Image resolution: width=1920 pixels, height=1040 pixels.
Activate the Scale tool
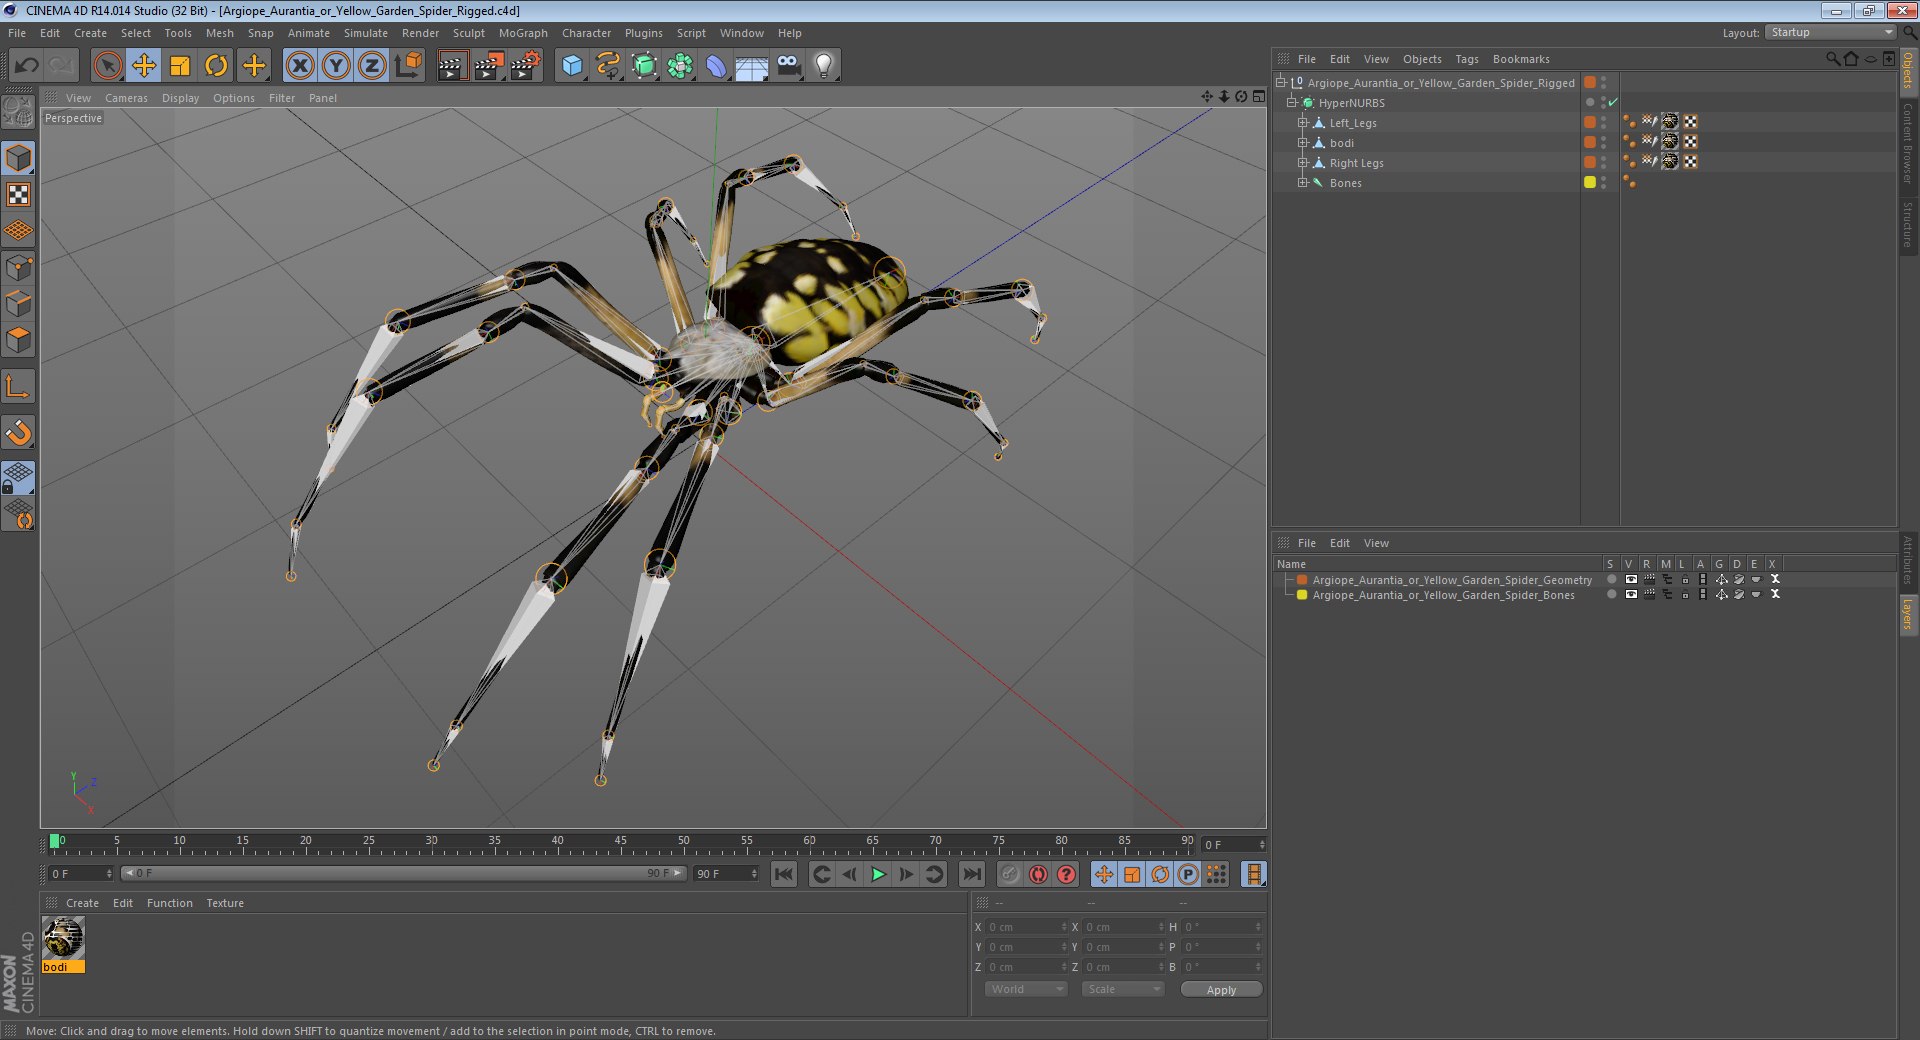coord(180,66)
